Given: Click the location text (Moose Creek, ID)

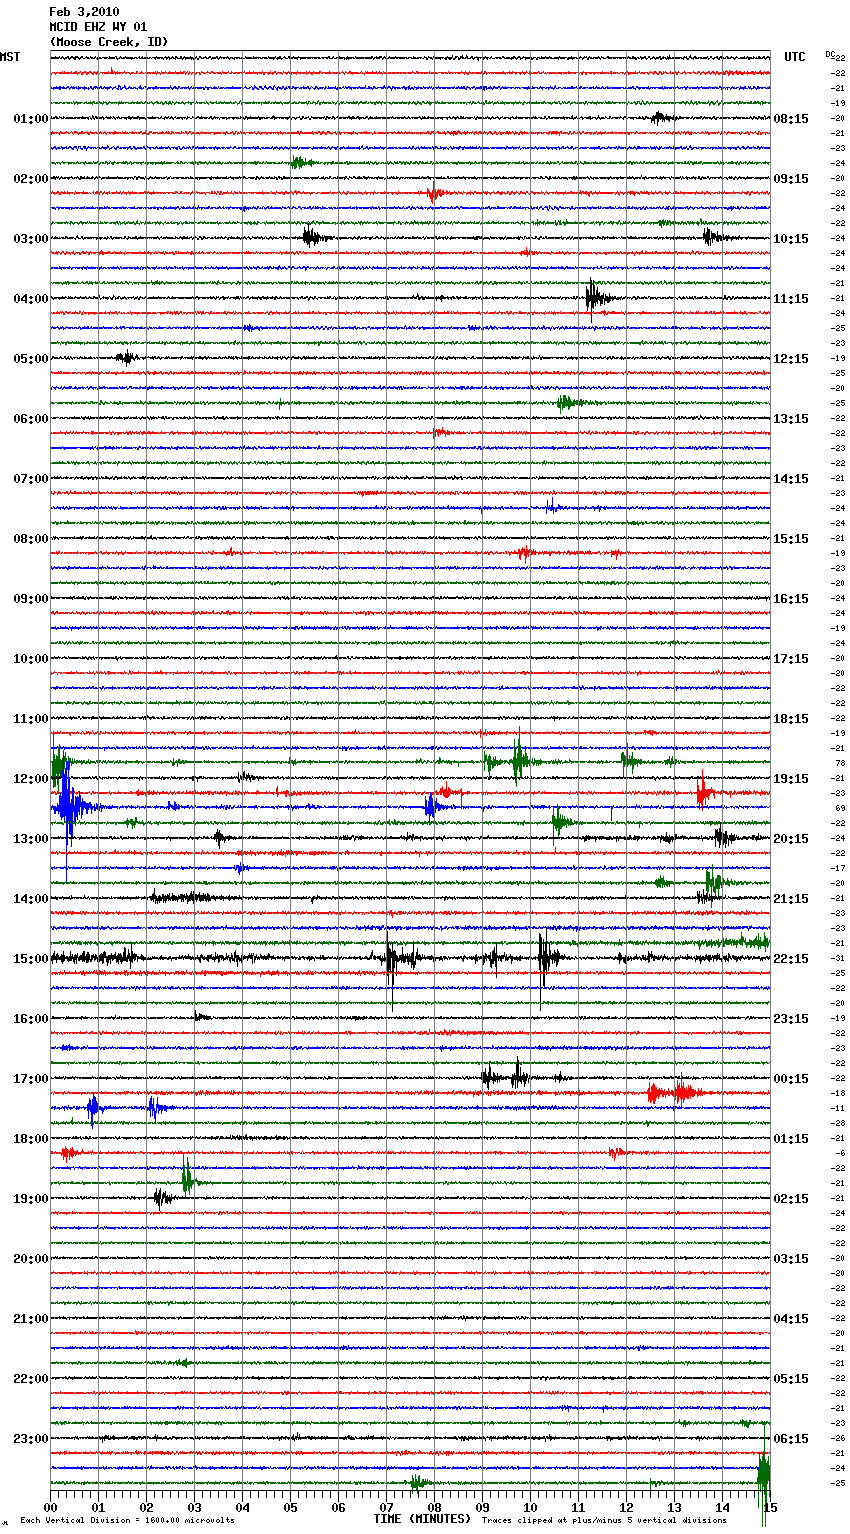Looking at the screenshot, I should pyautogui.click(x=109, y=42).
